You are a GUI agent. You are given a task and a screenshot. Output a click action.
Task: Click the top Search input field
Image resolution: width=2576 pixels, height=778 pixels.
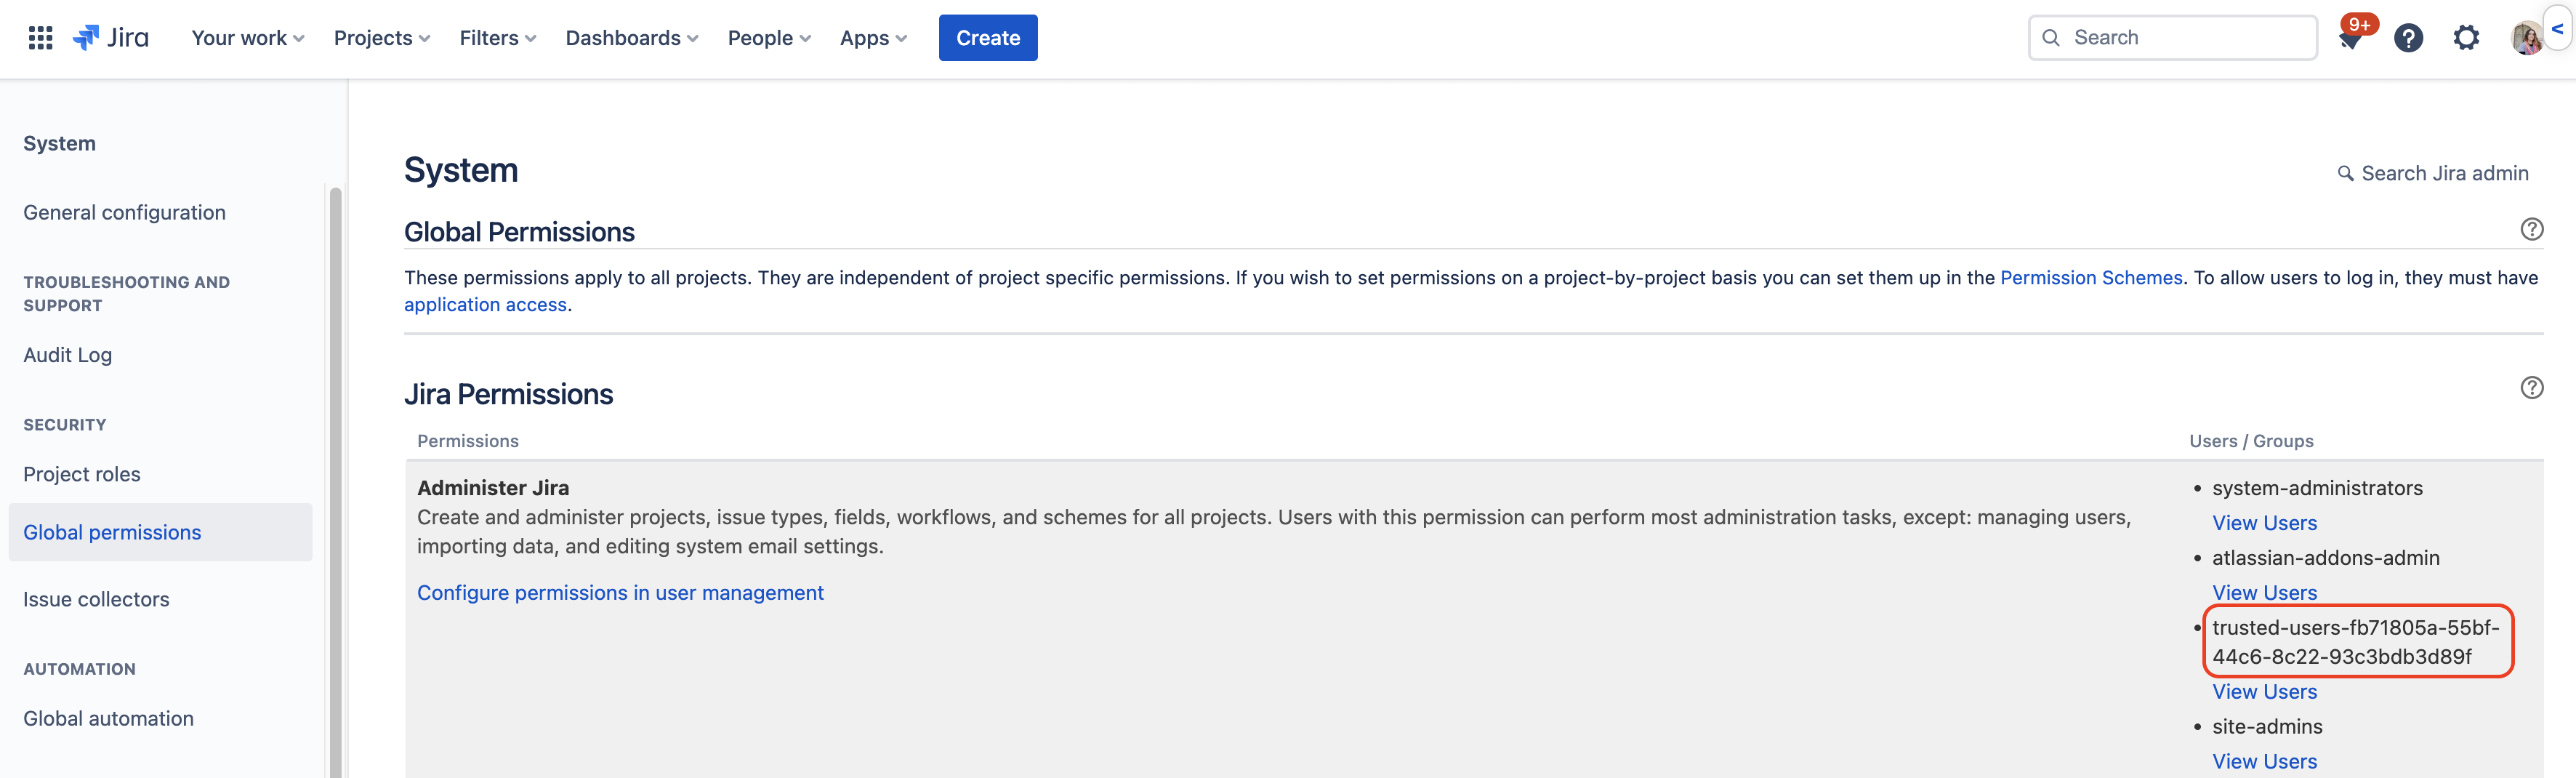[2180, 38]
